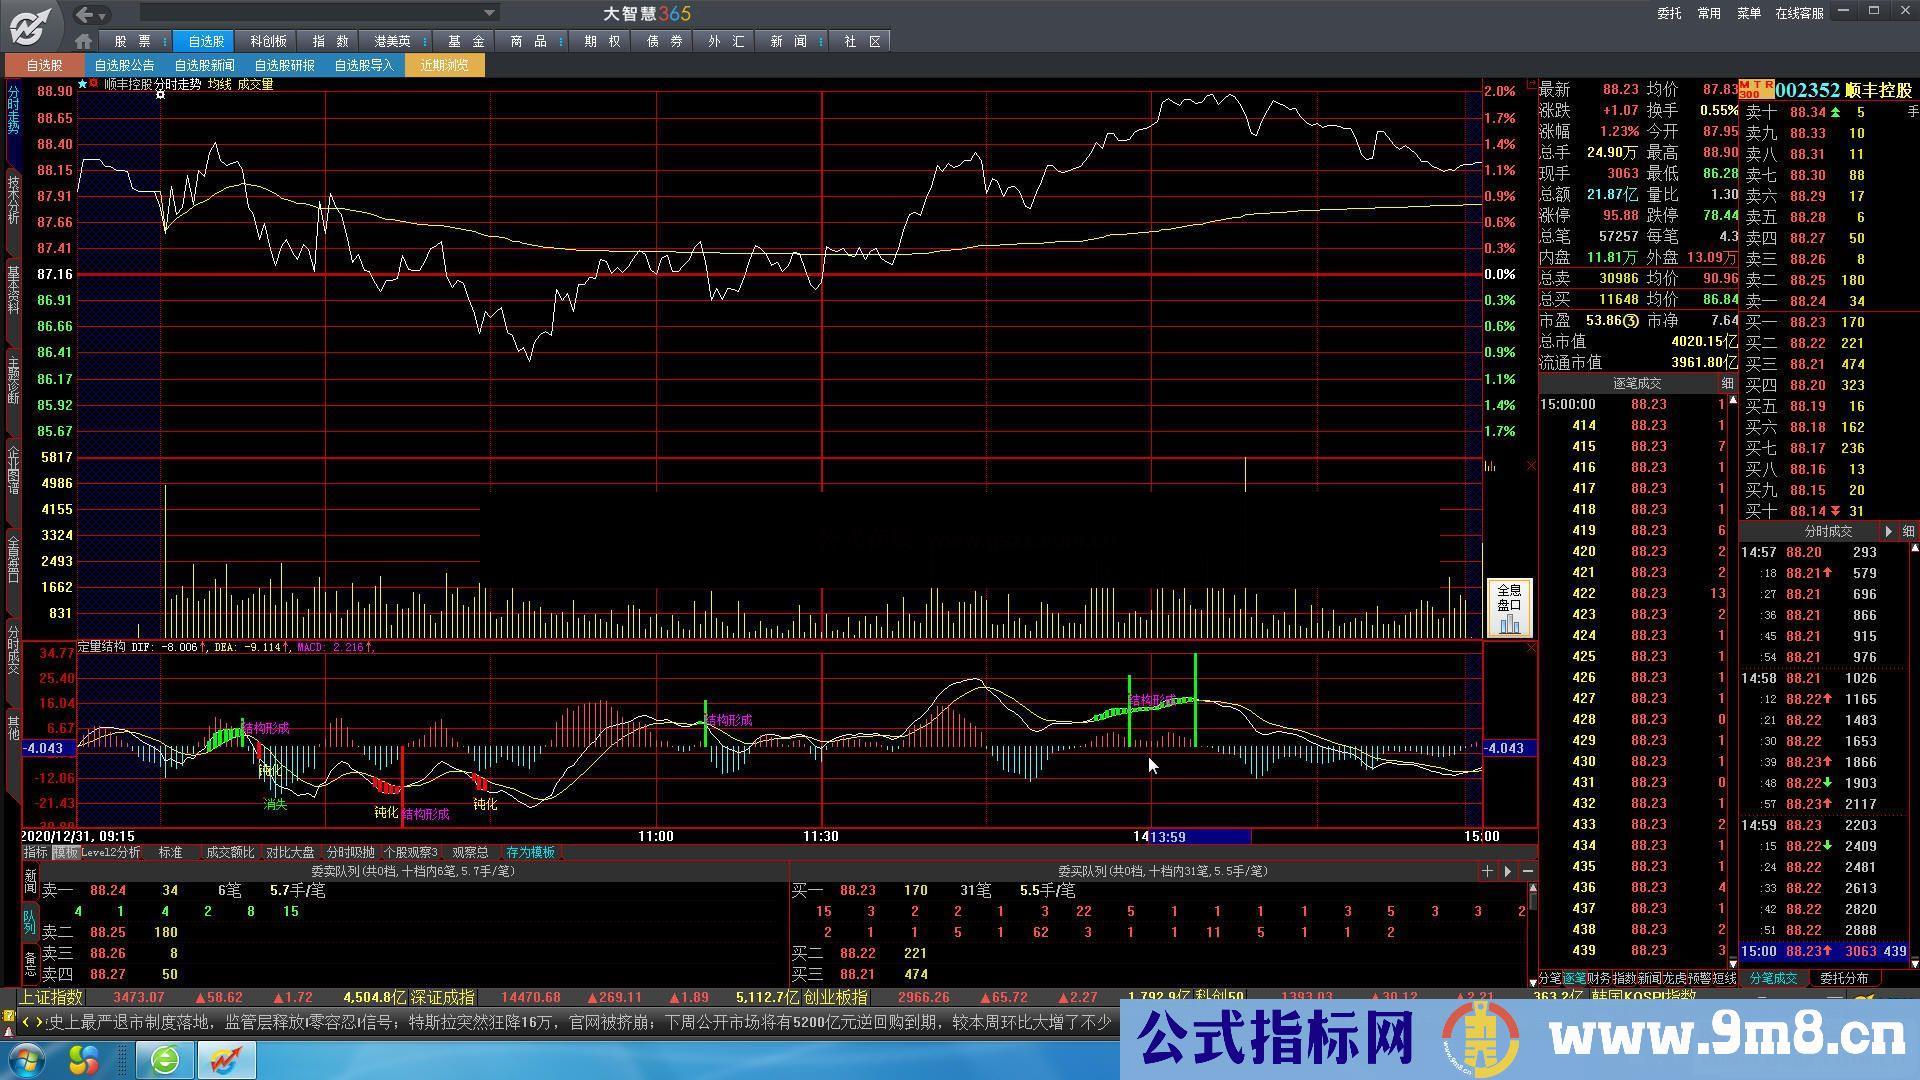Click the small bar-chart icon above 逐笔成交 panel

[x=1490, y=466]
